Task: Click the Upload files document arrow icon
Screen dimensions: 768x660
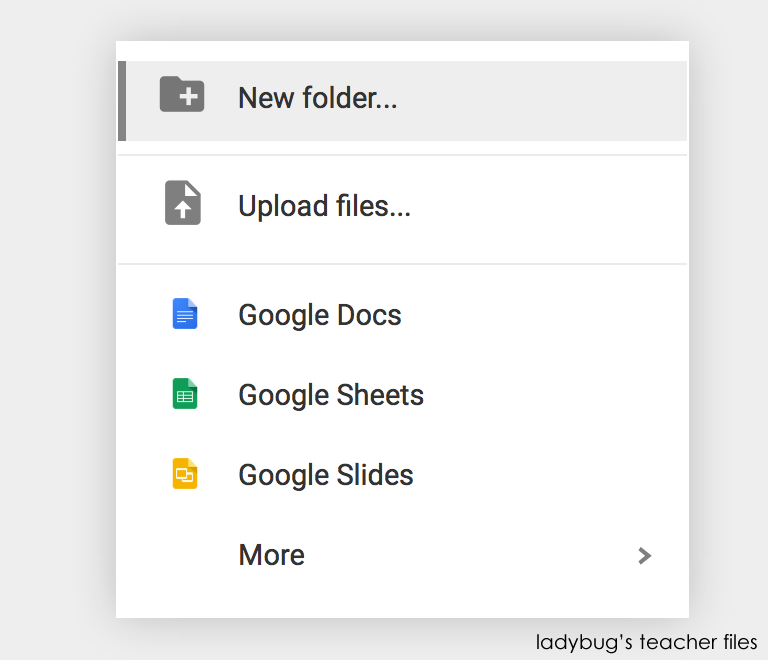Action: (183, 203)
